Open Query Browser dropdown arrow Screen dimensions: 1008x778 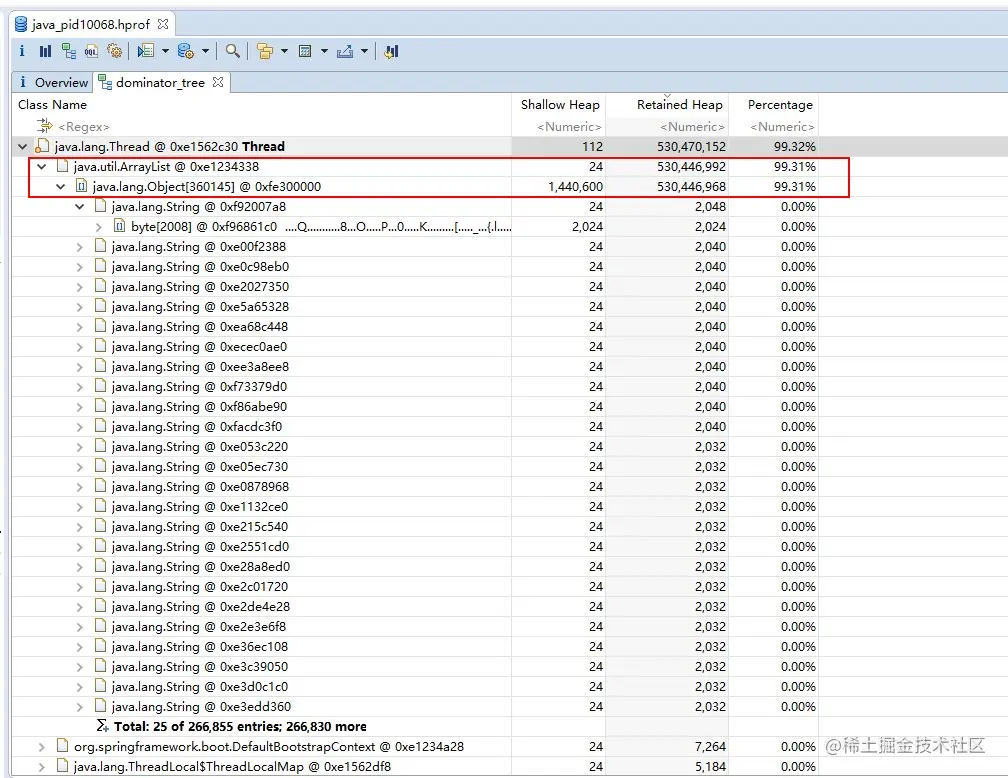pos(206,51)
